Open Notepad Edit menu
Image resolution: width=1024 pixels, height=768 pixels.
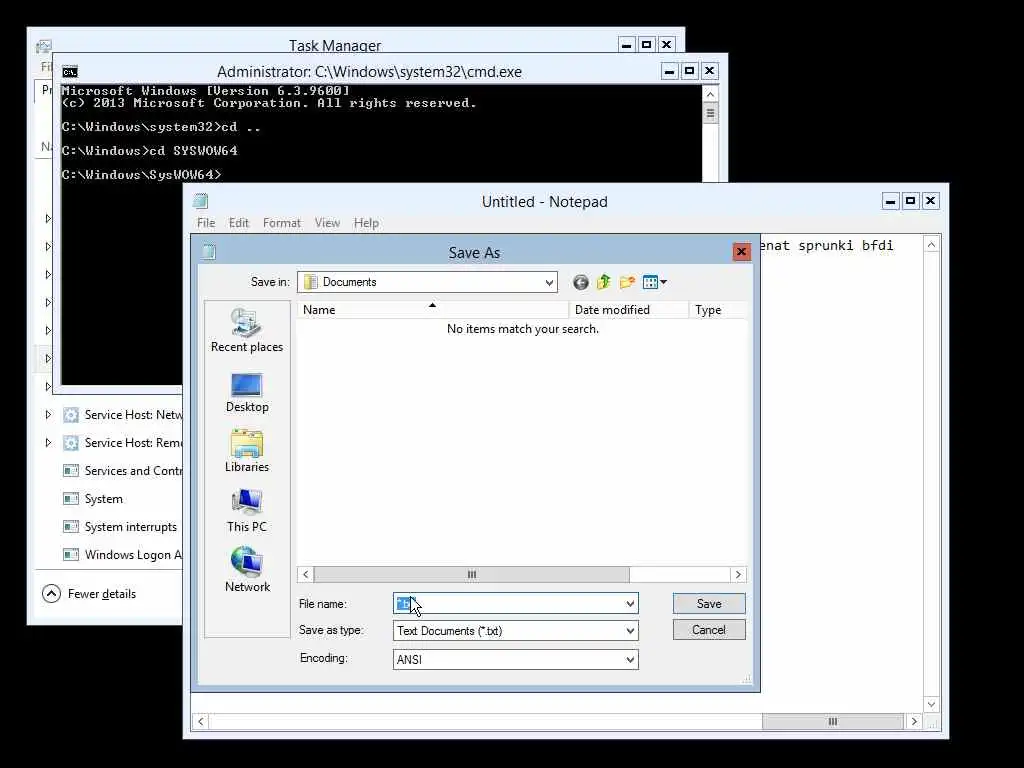238,223
